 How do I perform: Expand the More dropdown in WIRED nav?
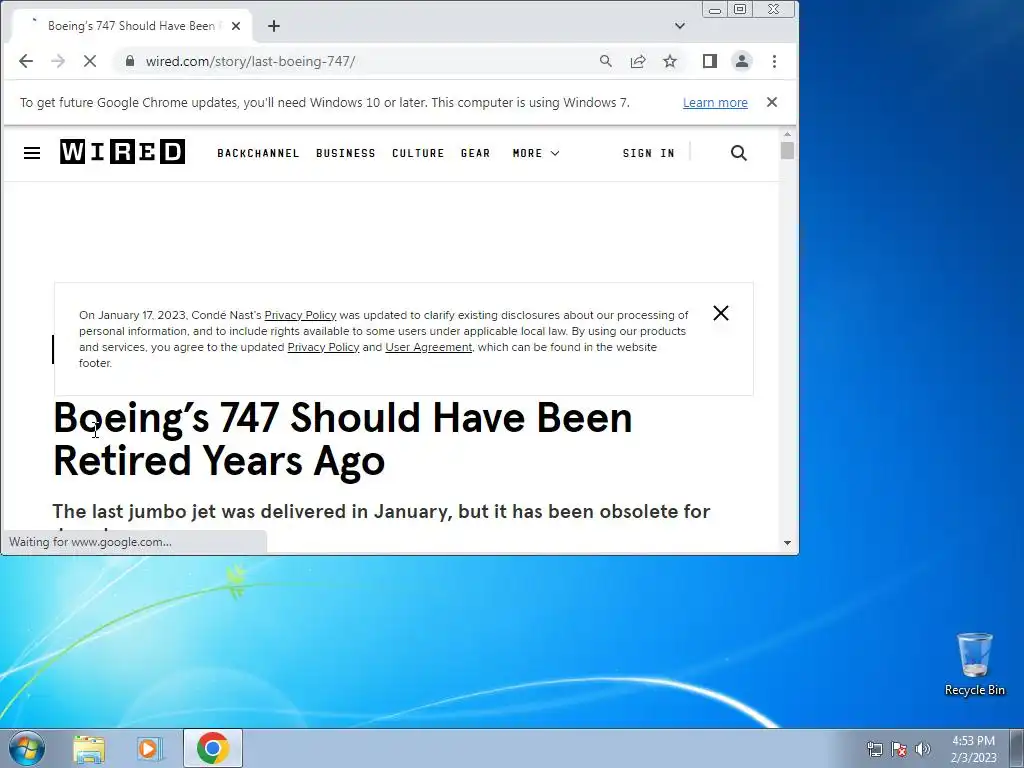536,153
